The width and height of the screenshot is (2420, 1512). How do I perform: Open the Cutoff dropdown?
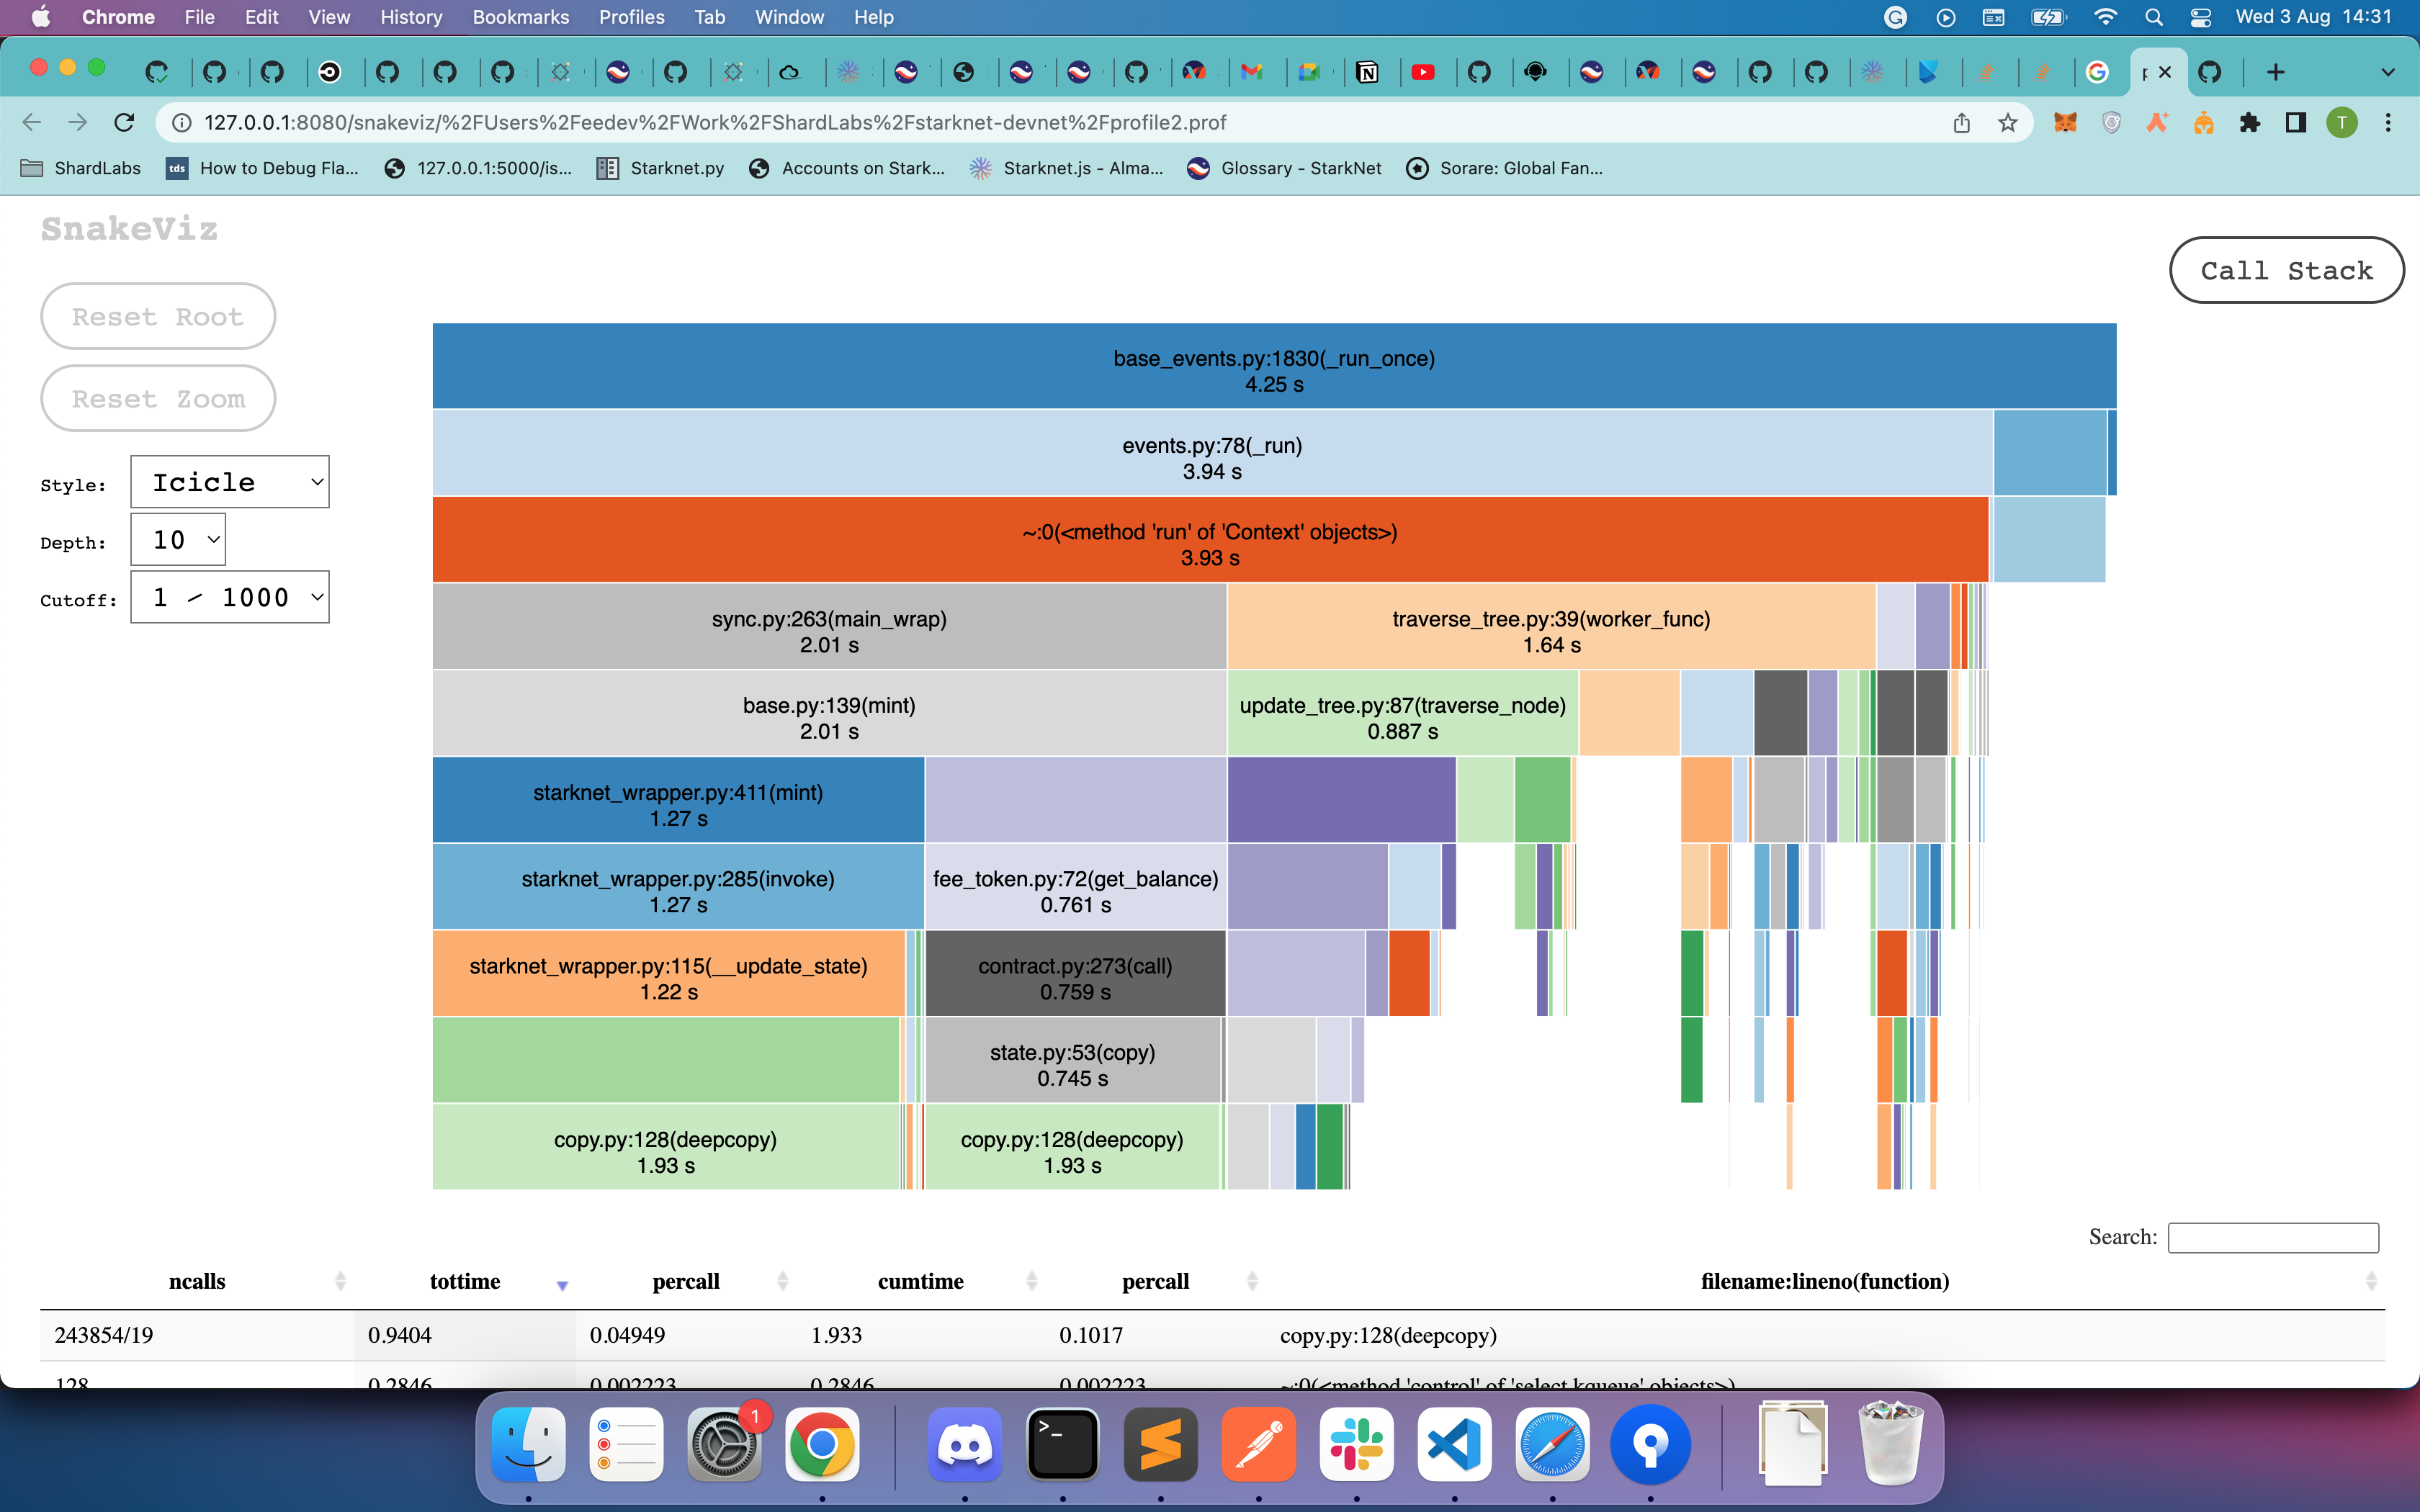[230, 597]
